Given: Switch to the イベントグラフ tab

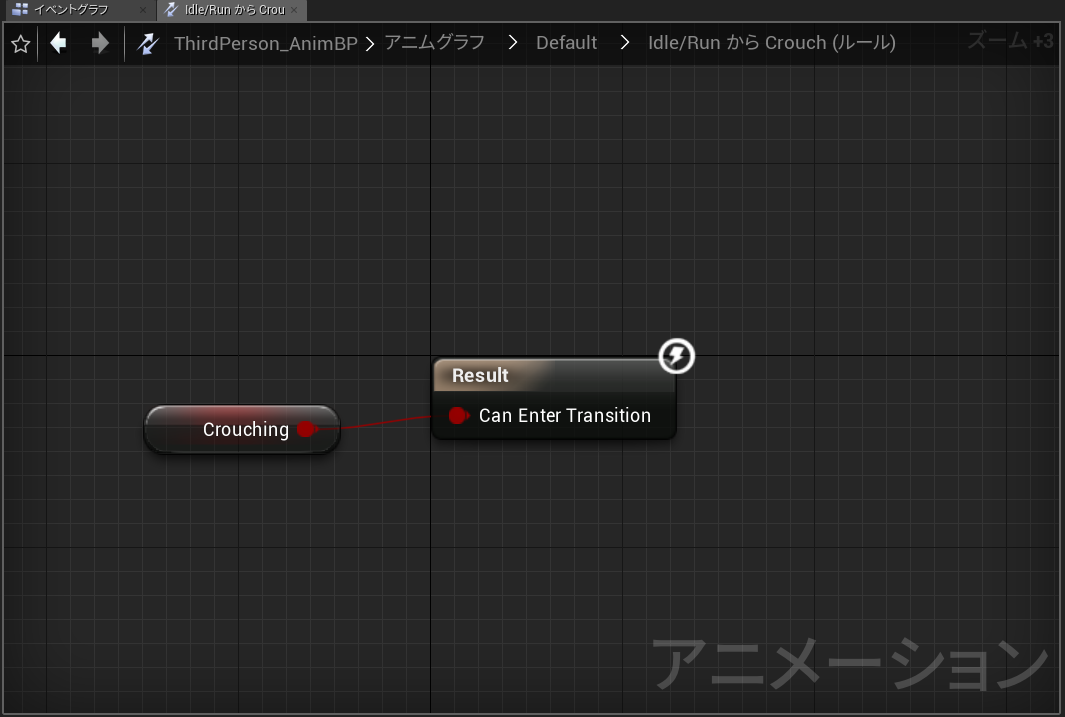Looking at the screenshot, I should click(79, 10).
